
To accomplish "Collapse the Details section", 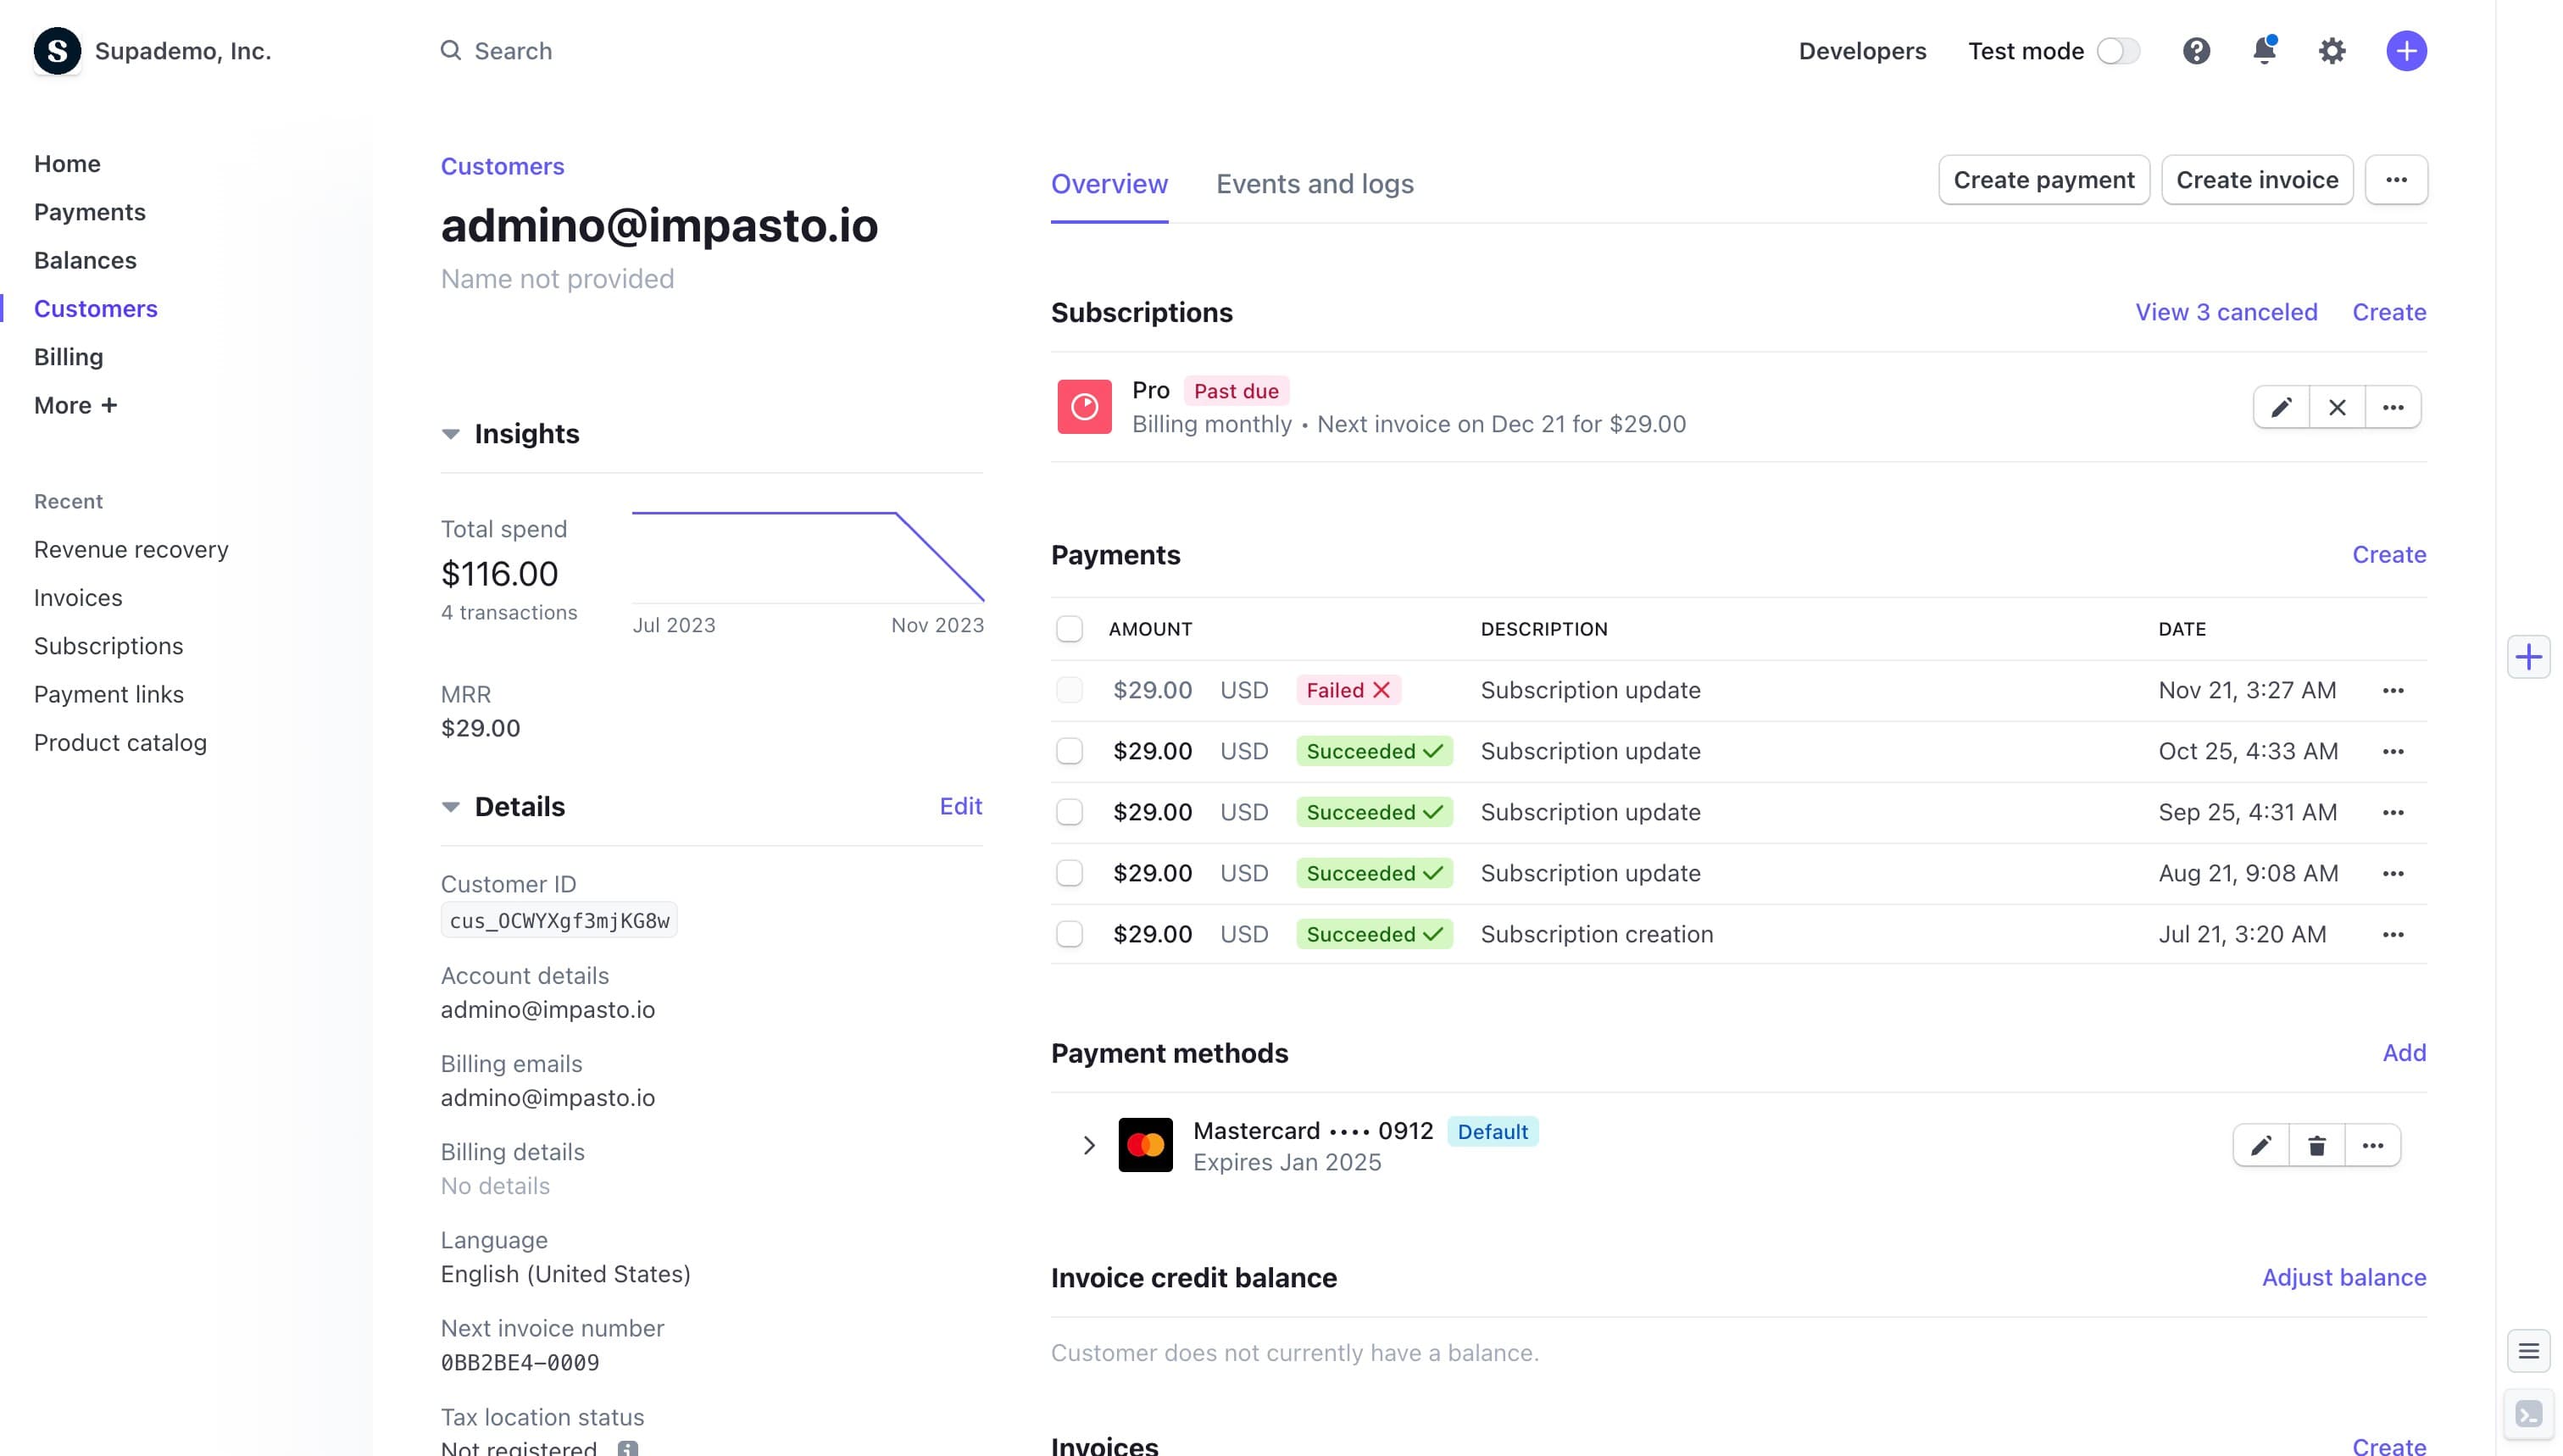I will tap(450, 807).
